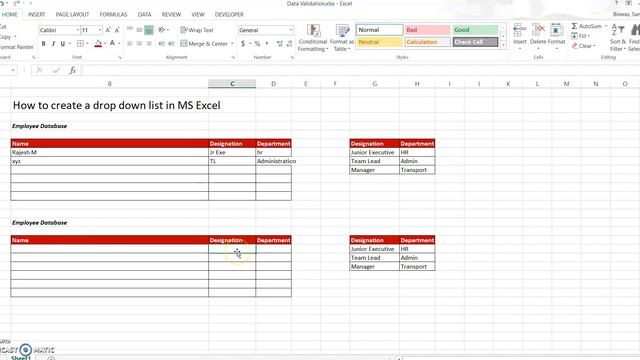Click the Insert Function fx icon
The width and height of the screenshot is (640, 360).
point(72,70)
